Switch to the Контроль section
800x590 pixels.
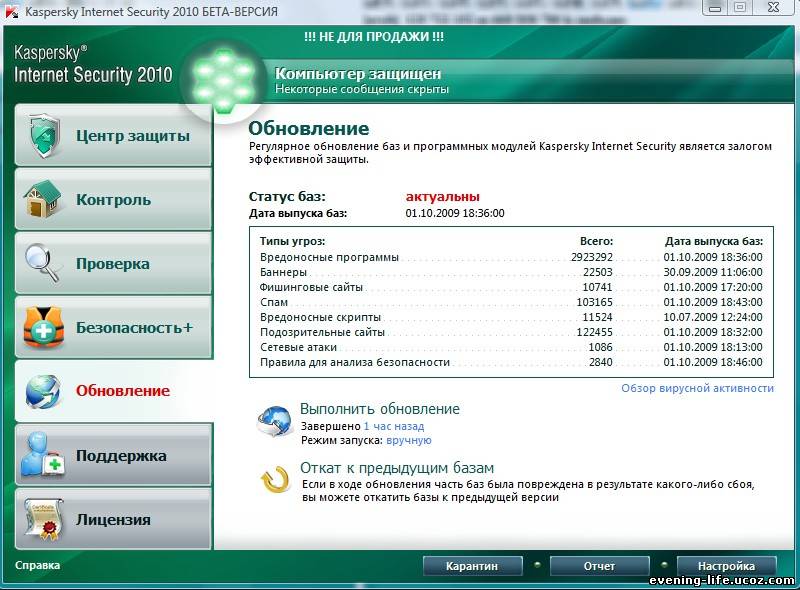click(x=113, y=199)
